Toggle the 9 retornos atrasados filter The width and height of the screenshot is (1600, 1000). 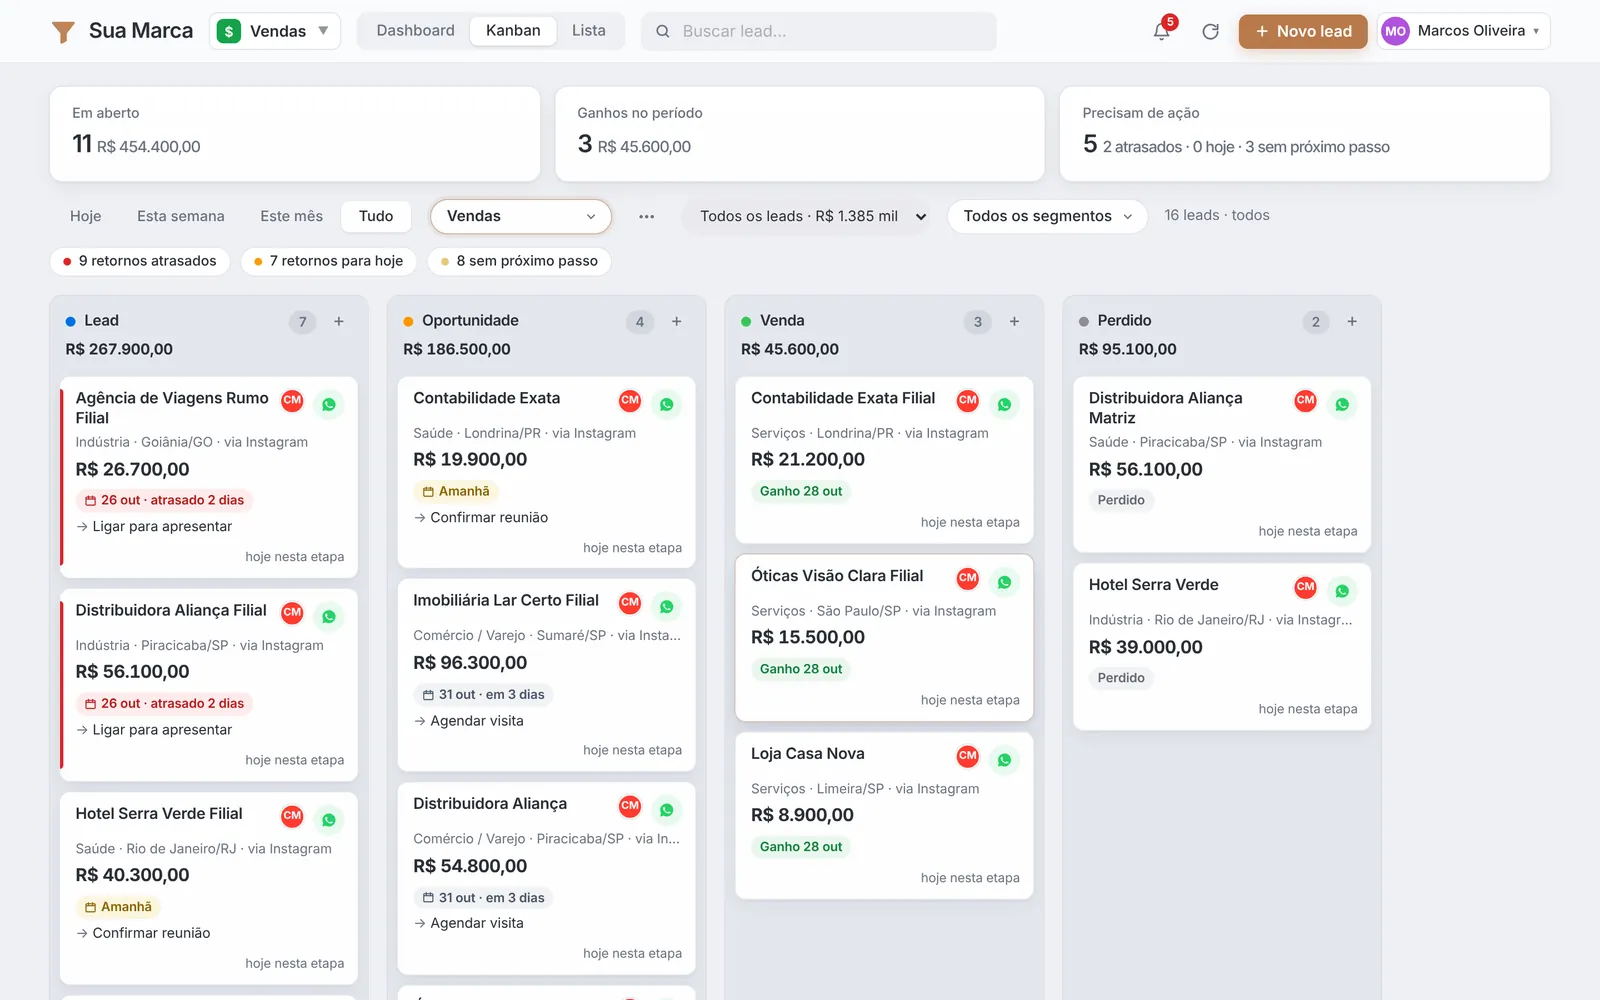pos(140,261)
